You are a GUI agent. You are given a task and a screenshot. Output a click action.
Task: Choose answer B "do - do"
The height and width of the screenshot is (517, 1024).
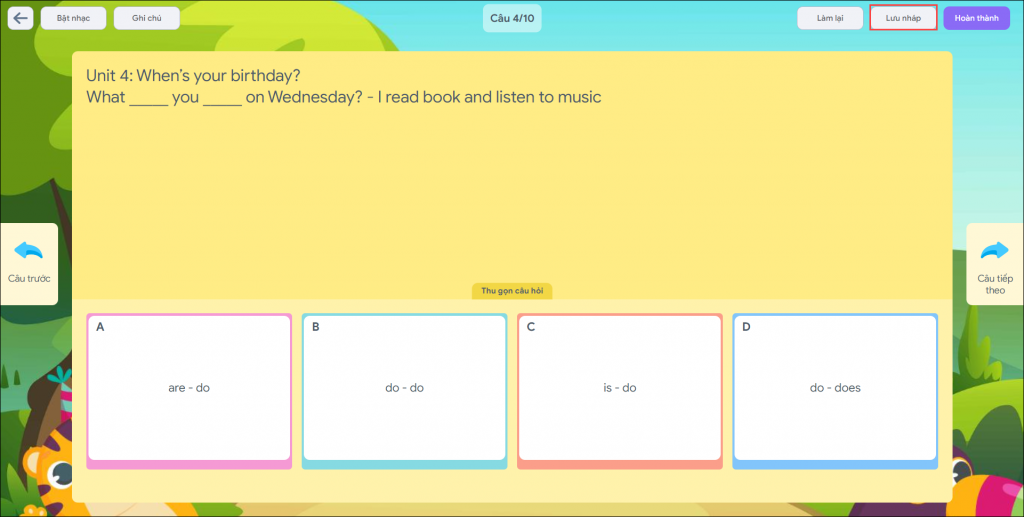coord(404,388)
